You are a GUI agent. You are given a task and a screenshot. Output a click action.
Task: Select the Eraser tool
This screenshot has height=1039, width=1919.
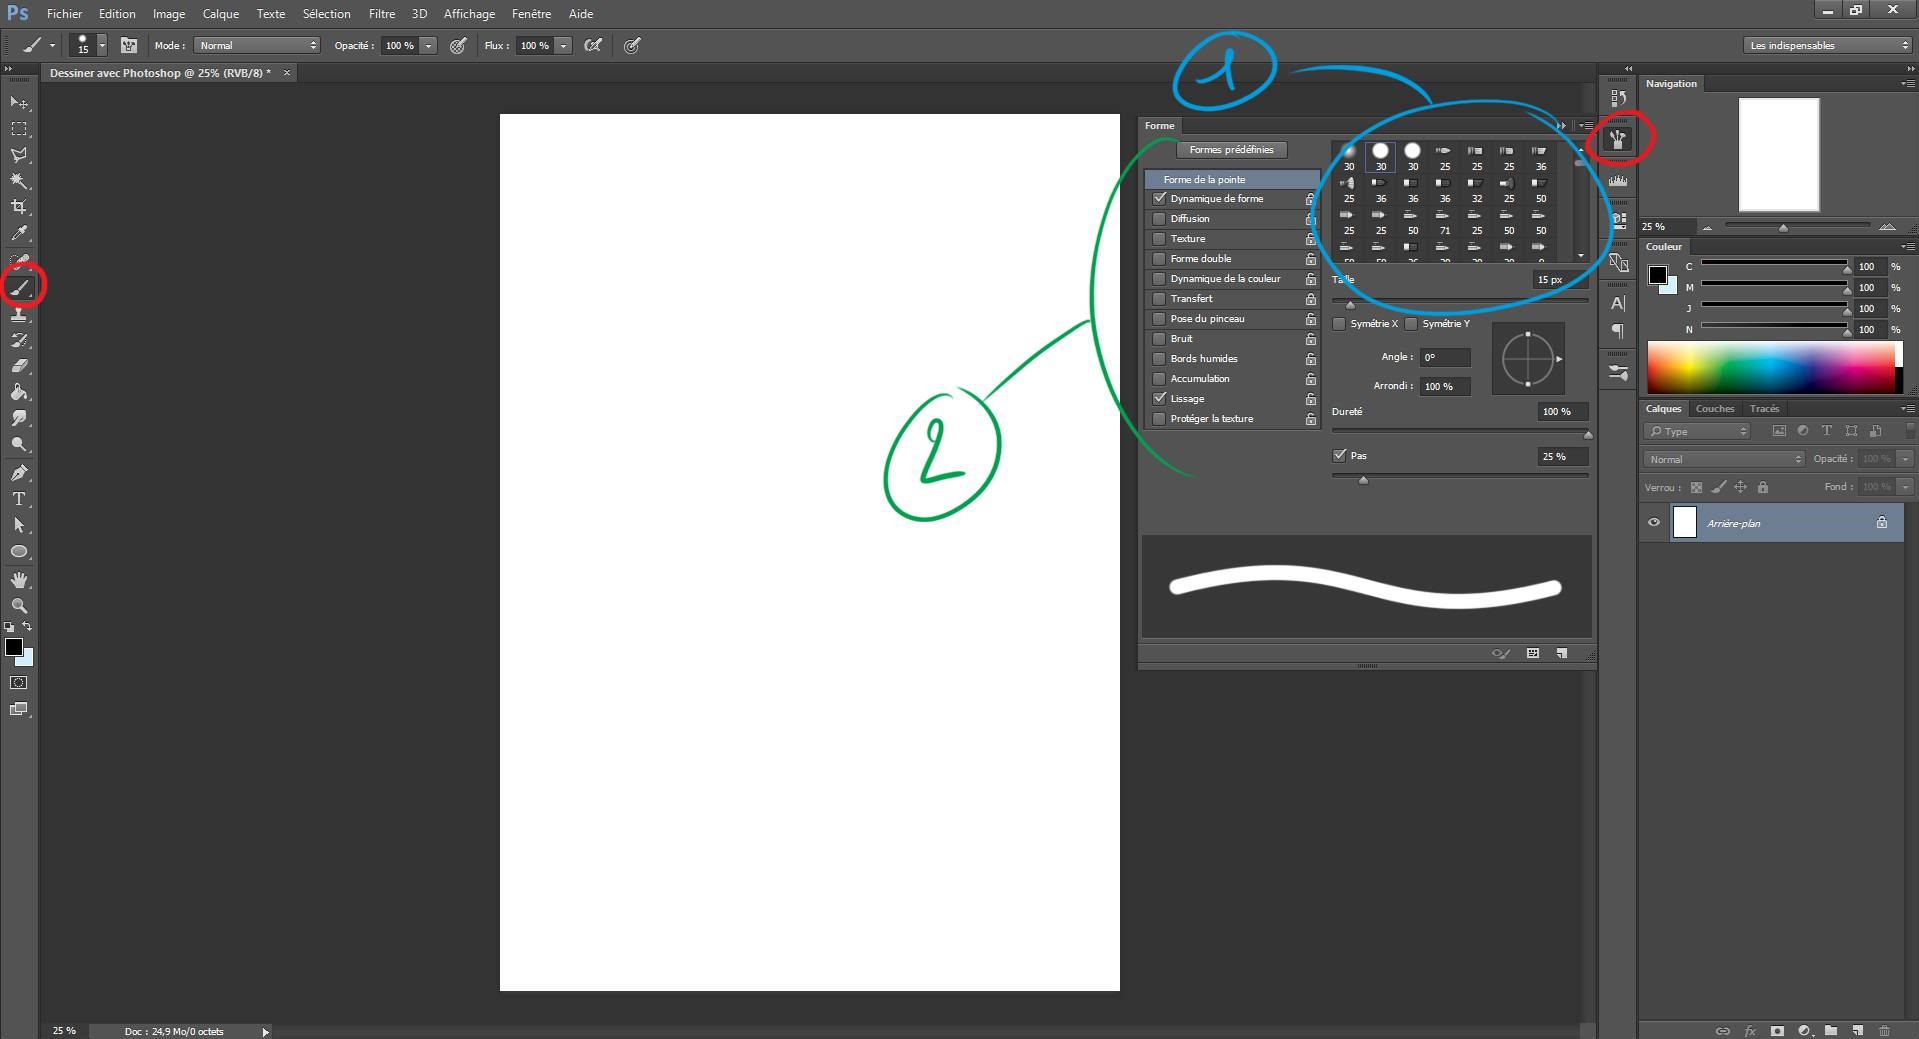point(20,365)
